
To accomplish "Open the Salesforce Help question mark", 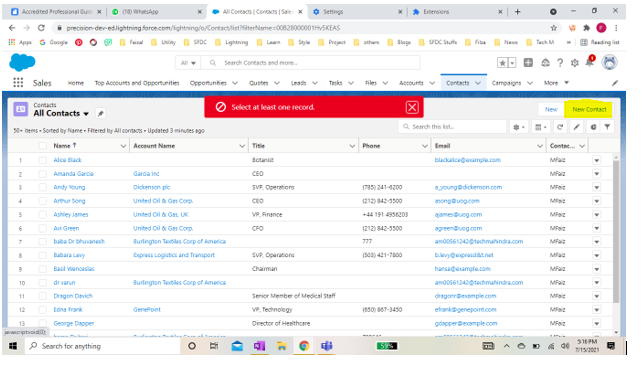I will point(560,63).
